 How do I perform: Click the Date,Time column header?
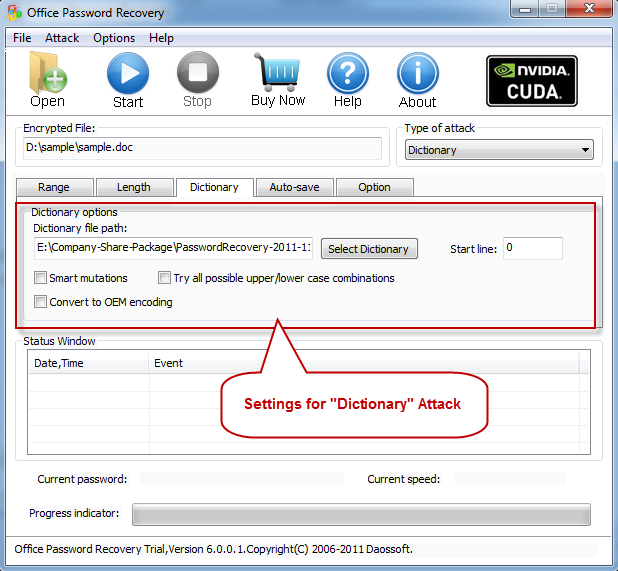pyautogui.click(x=89, y=363)
